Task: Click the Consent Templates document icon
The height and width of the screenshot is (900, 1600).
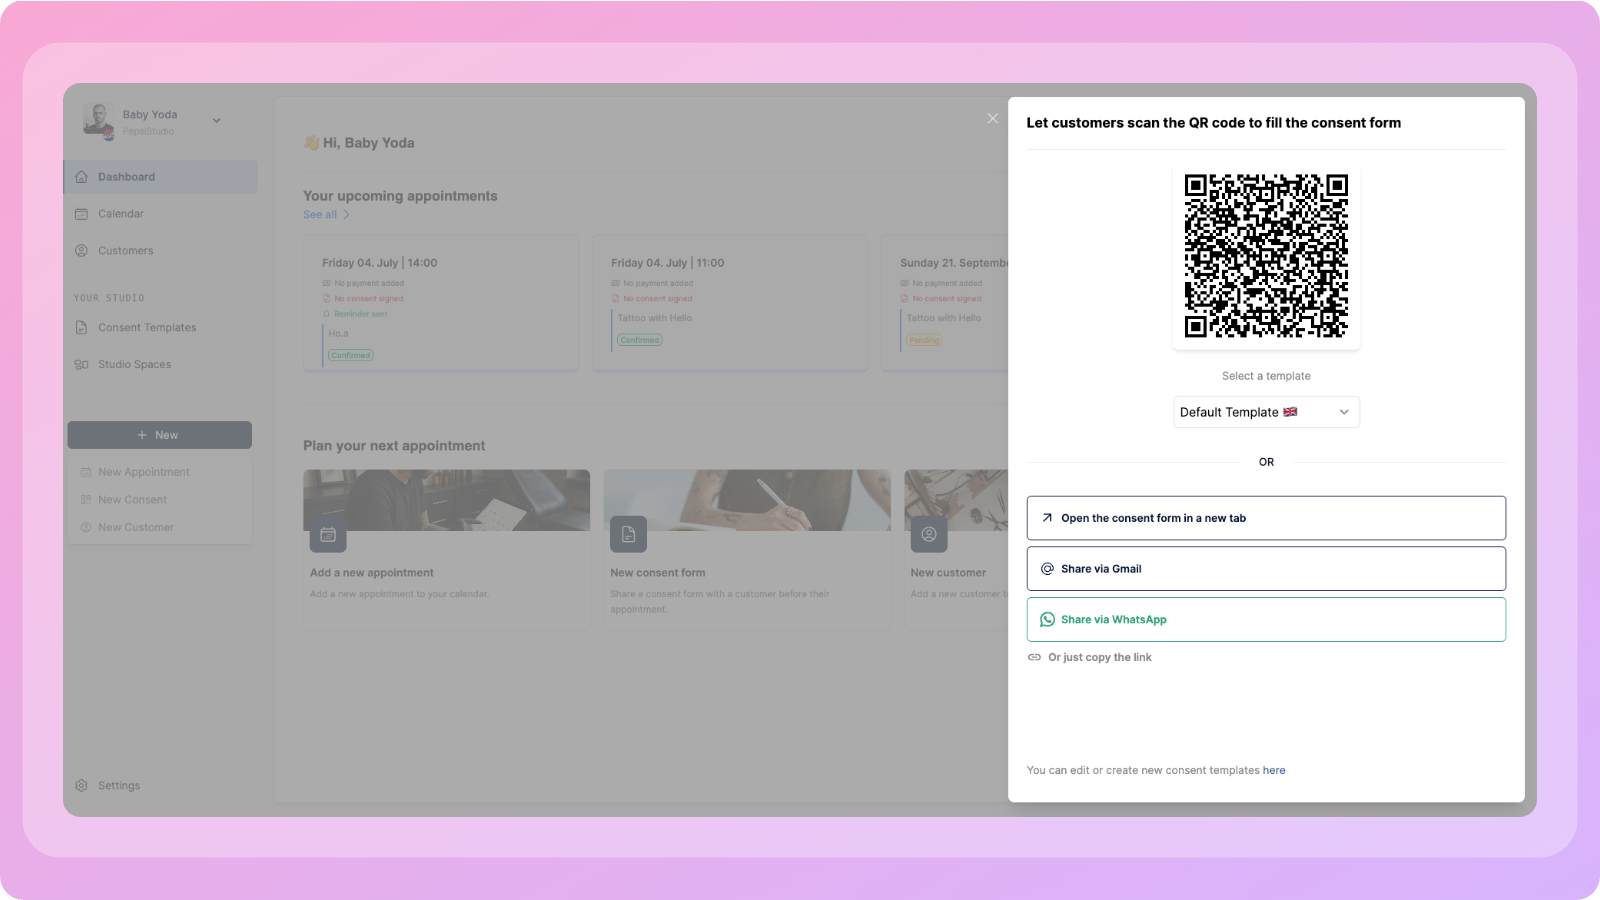Action: (82, 328)
